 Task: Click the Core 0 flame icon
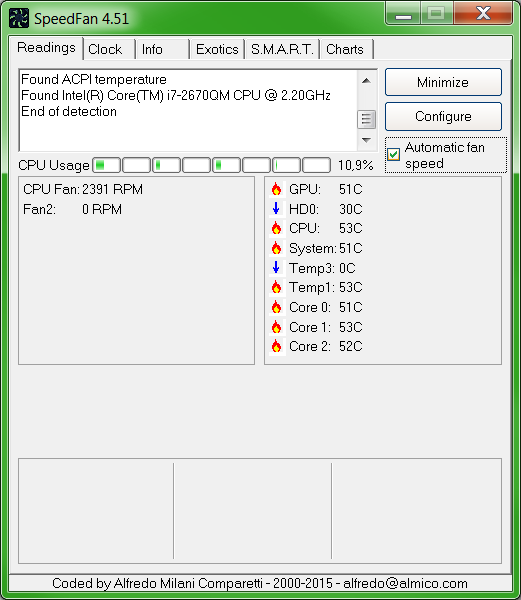[x=276, y=307]
